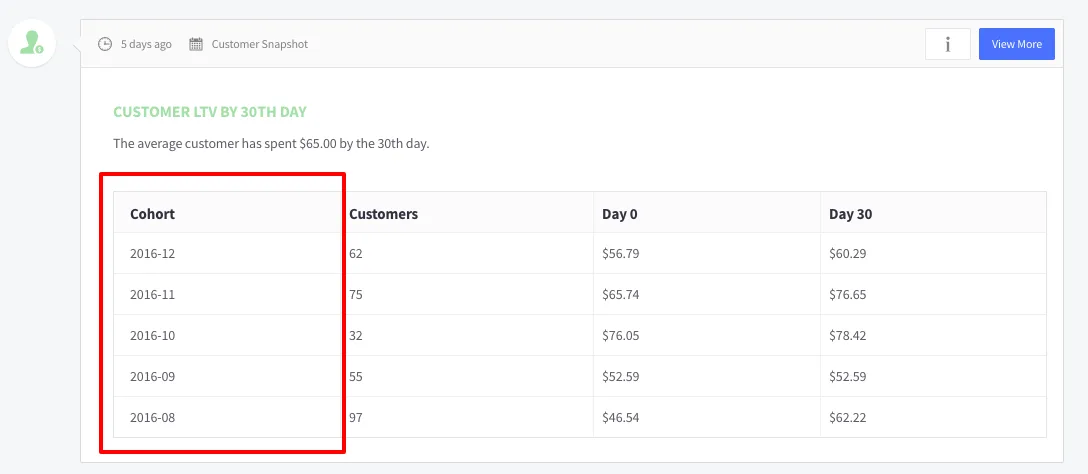Select the Cohort column header
Viewport: 1088px width, 474px height.
click(x=152, y=214)
